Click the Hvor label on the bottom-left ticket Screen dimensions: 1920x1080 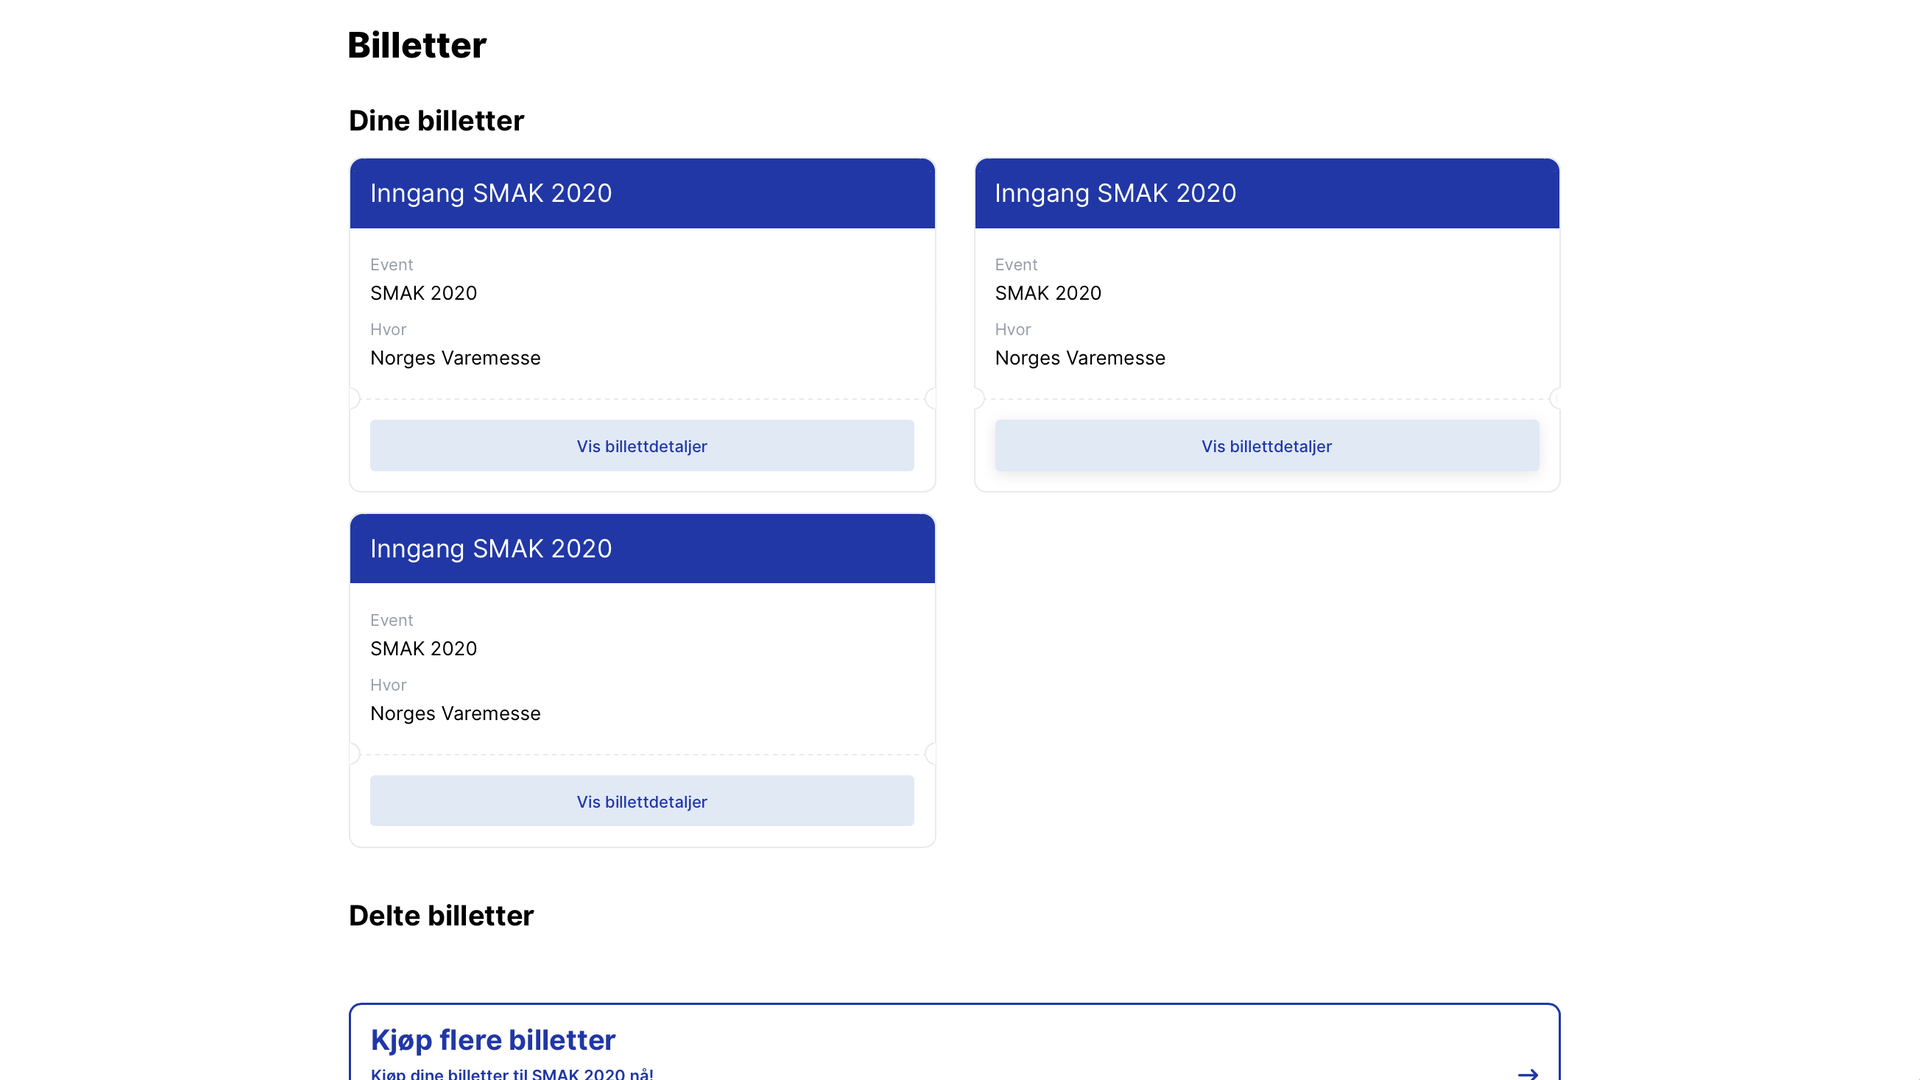click(388, 684)
